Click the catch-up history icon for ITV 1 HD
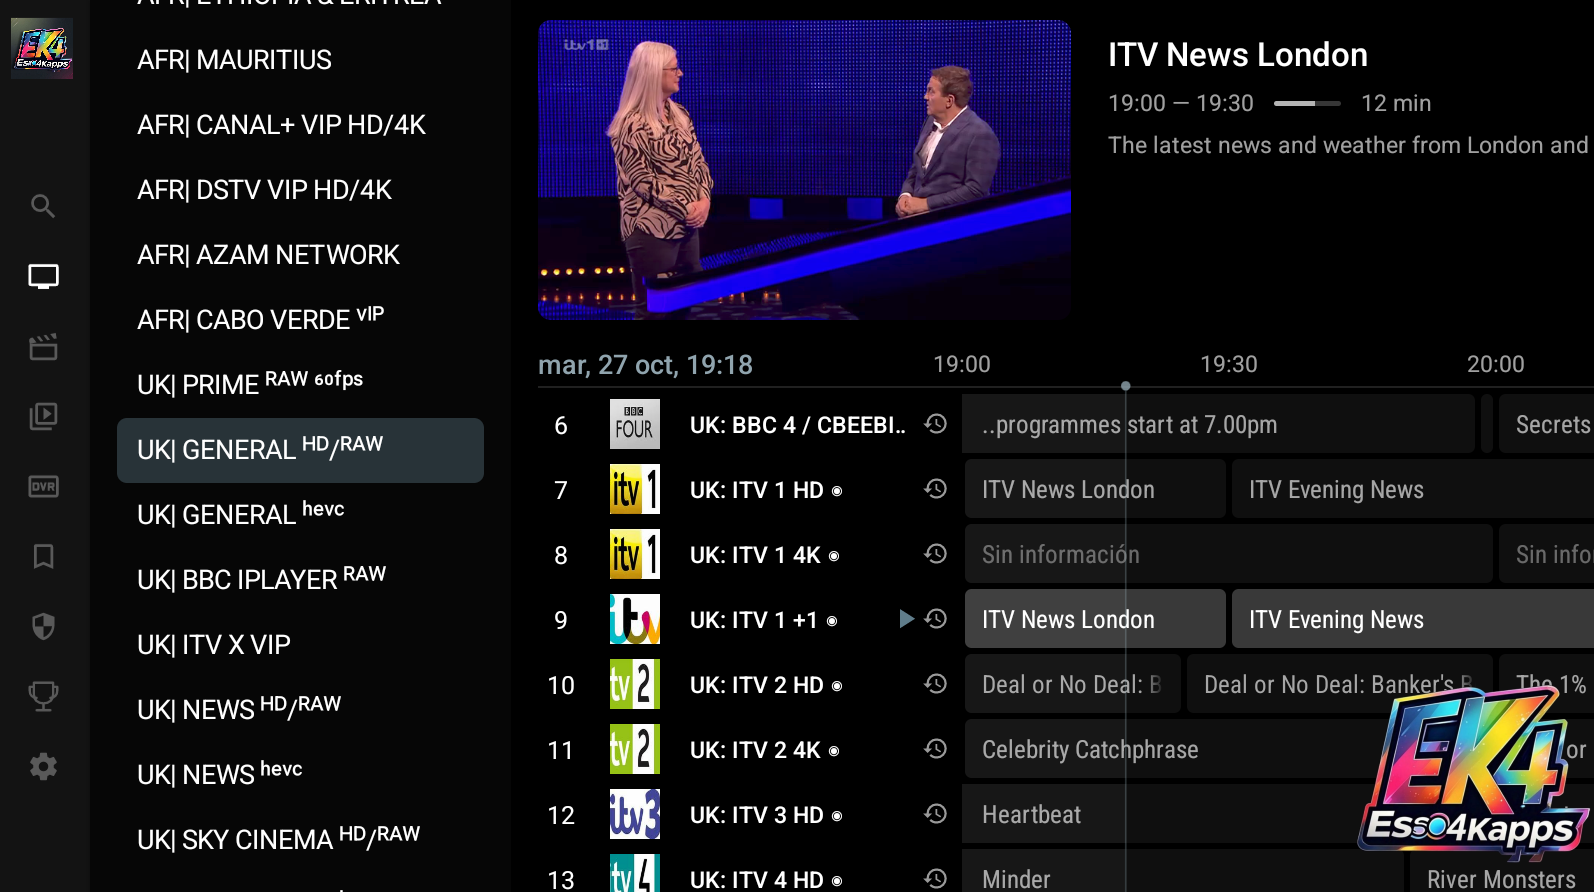 (x=936, y=489)
